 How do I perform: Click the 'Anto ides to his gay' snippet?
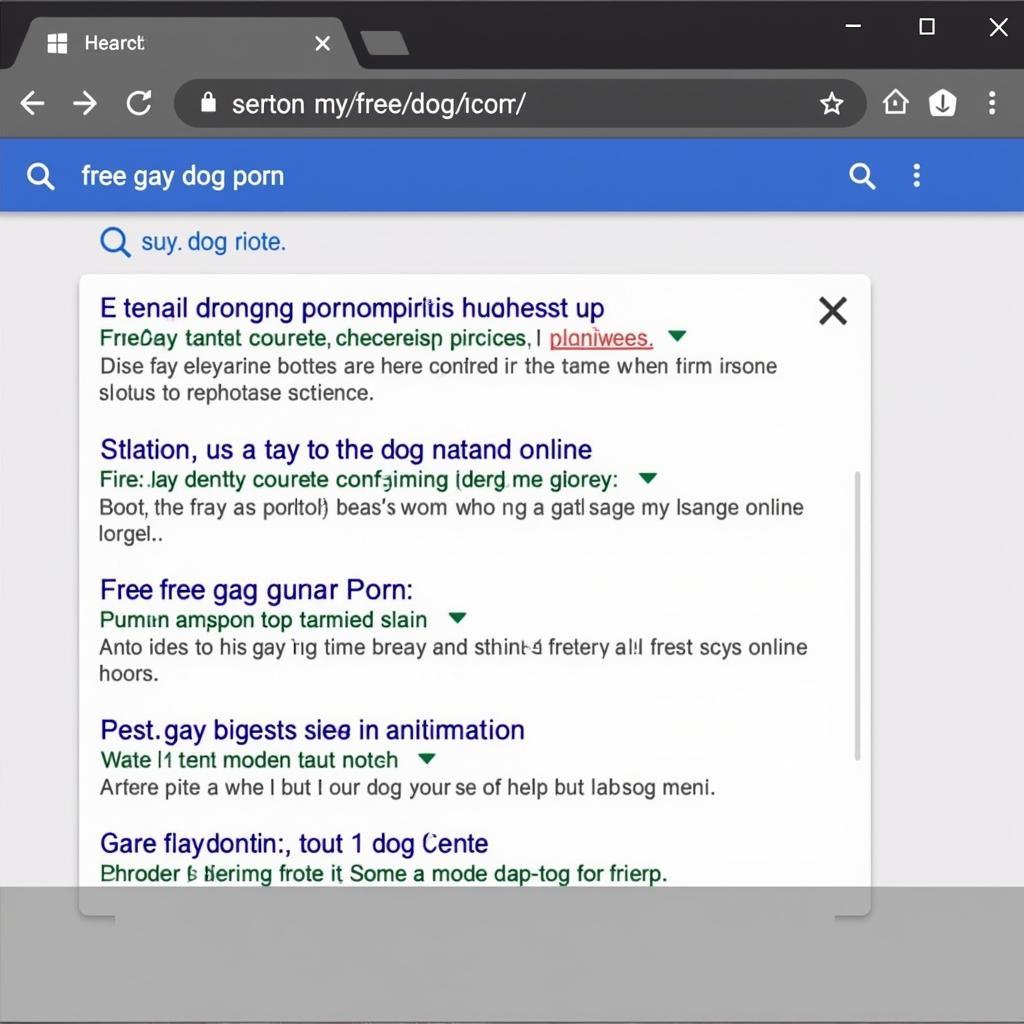[453, 660]
